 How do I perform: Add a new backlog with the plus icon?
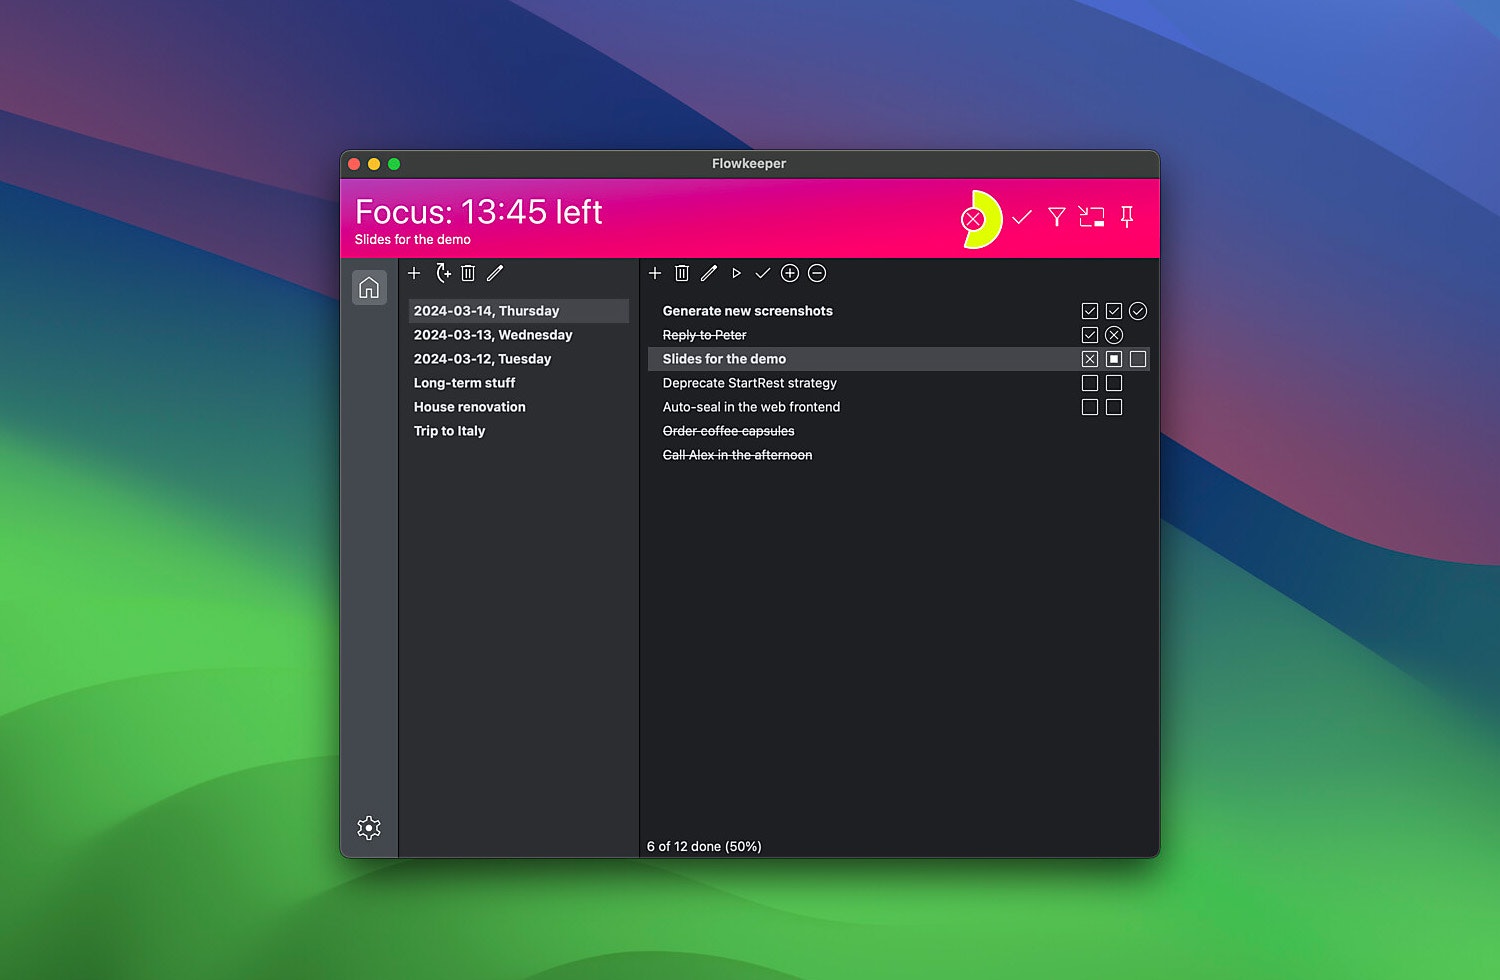coord(414,273)
